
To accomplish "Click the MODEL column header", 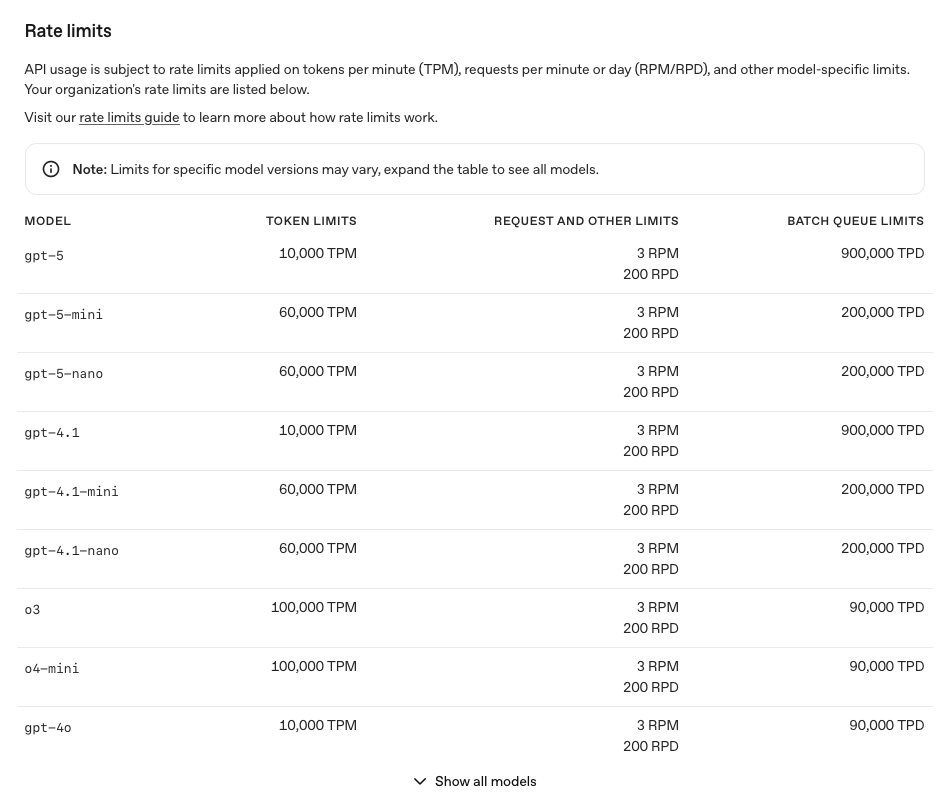I will pyautogui.click(x=48, y=221).
